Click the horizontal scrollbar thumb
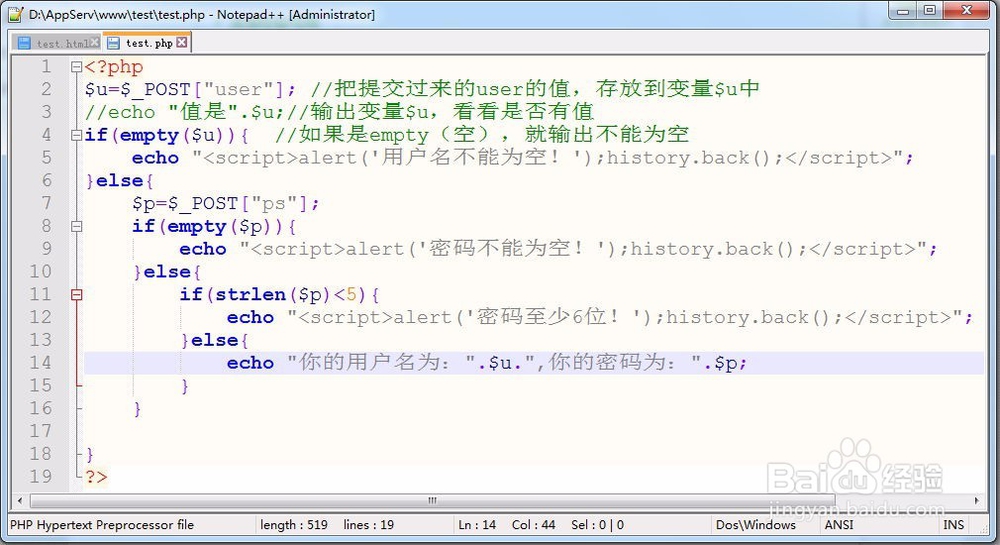This screenshot has width=1000, height=545. [x=432, y=500]
